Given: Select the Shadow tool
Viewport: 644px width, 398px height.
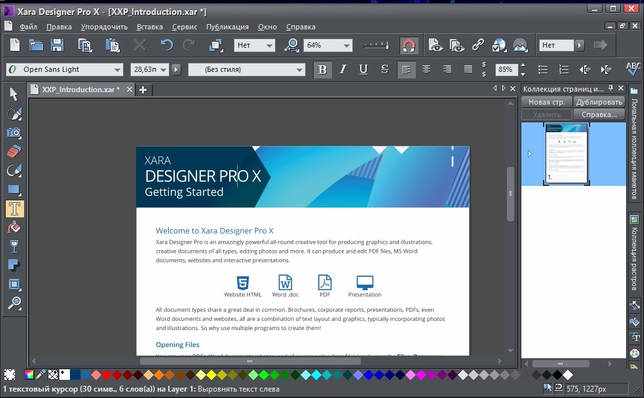Looking at the screenshot, I should (x=14, y=265).
